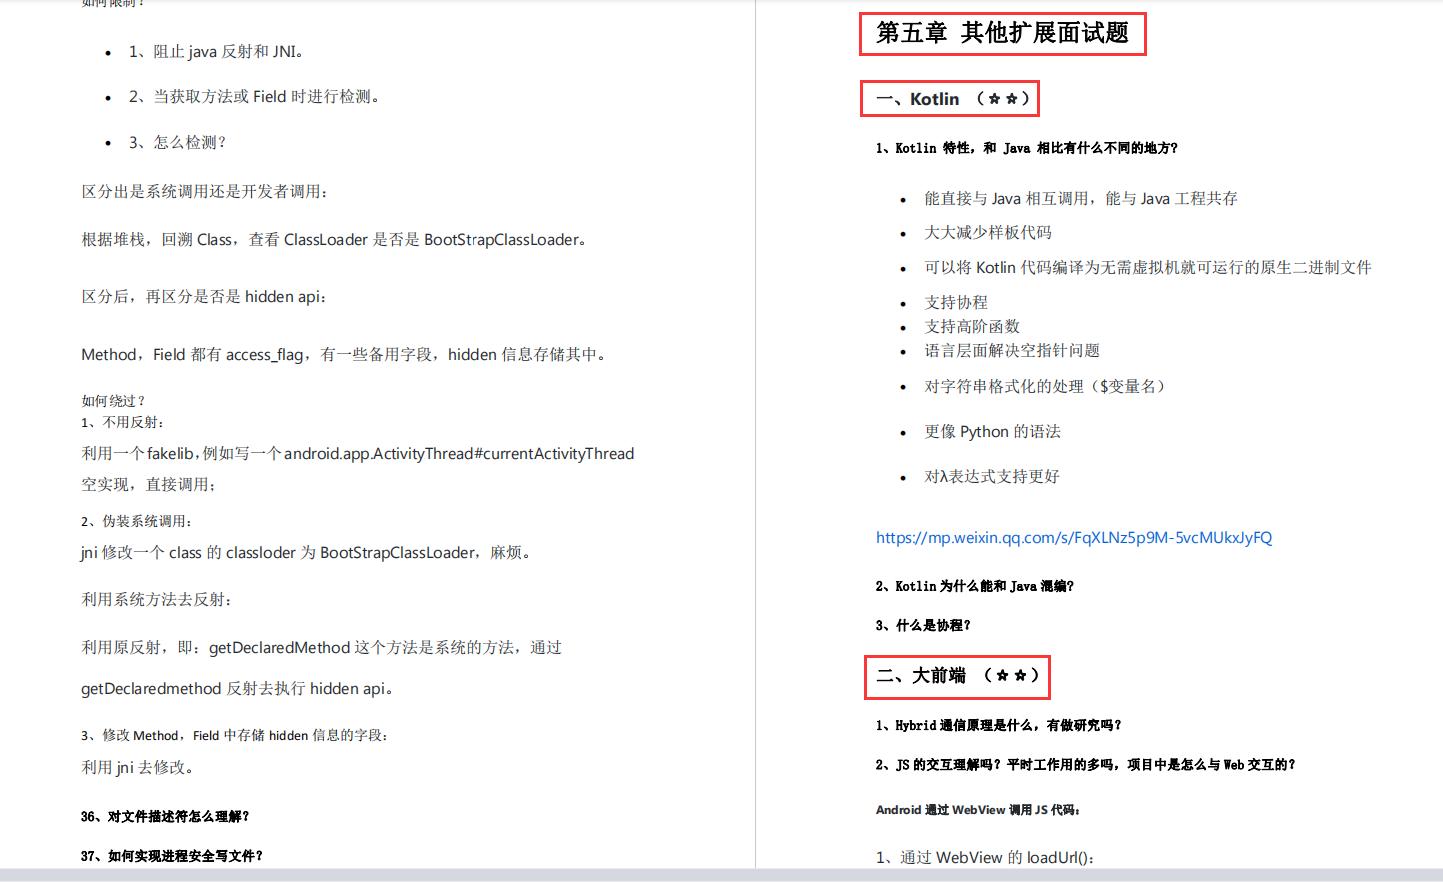Click the bullet '语言层面解决空指针问题'

[1012, 351]
